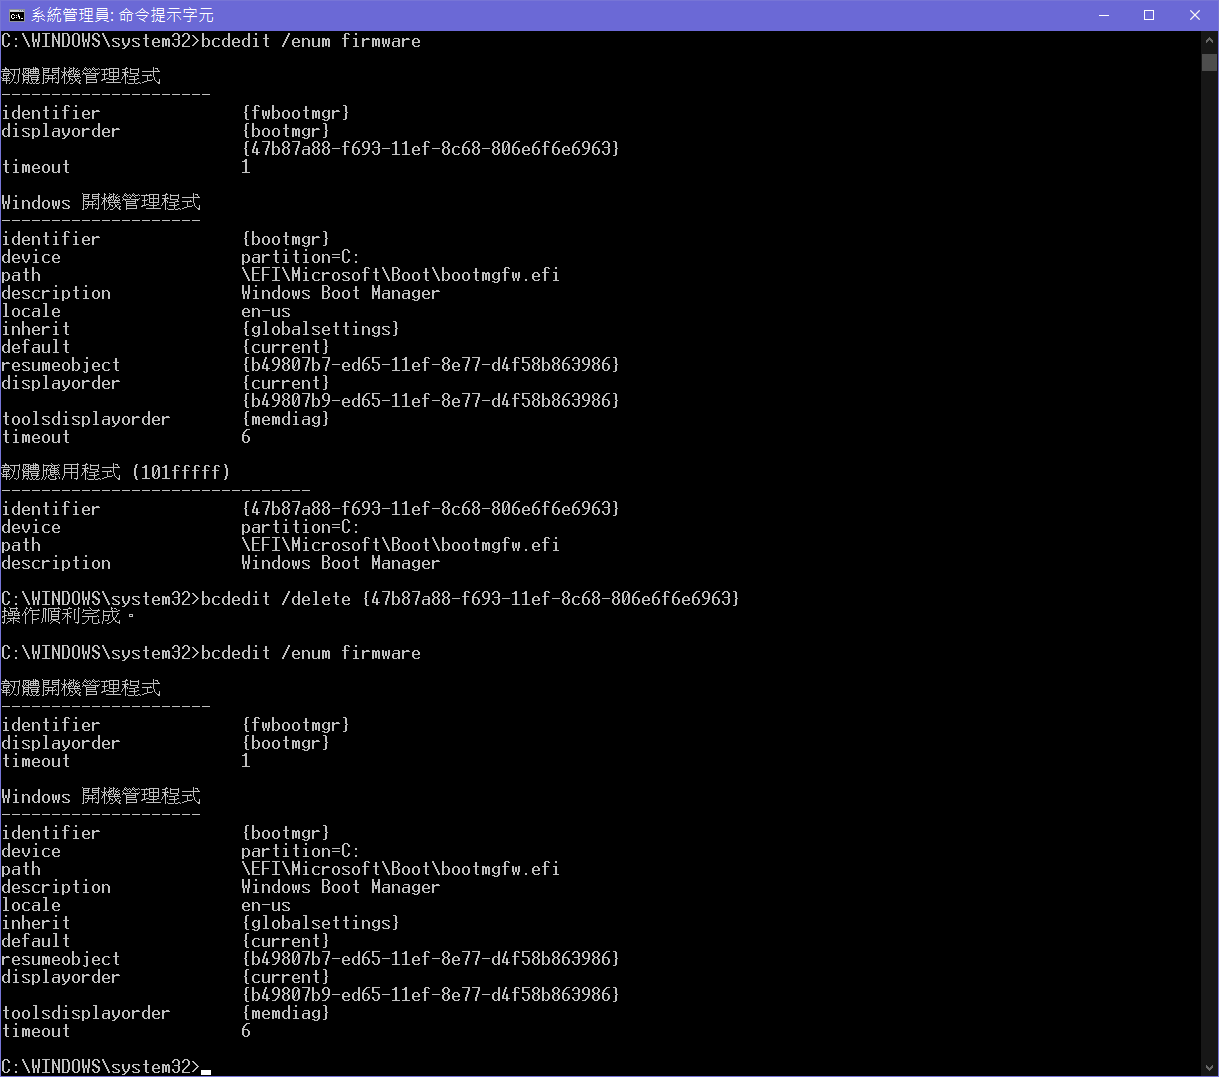Click {globalsettings} in the second listing
Image resolution: width=1219 pixels, height=1077 pixels.
click(320, 923)
